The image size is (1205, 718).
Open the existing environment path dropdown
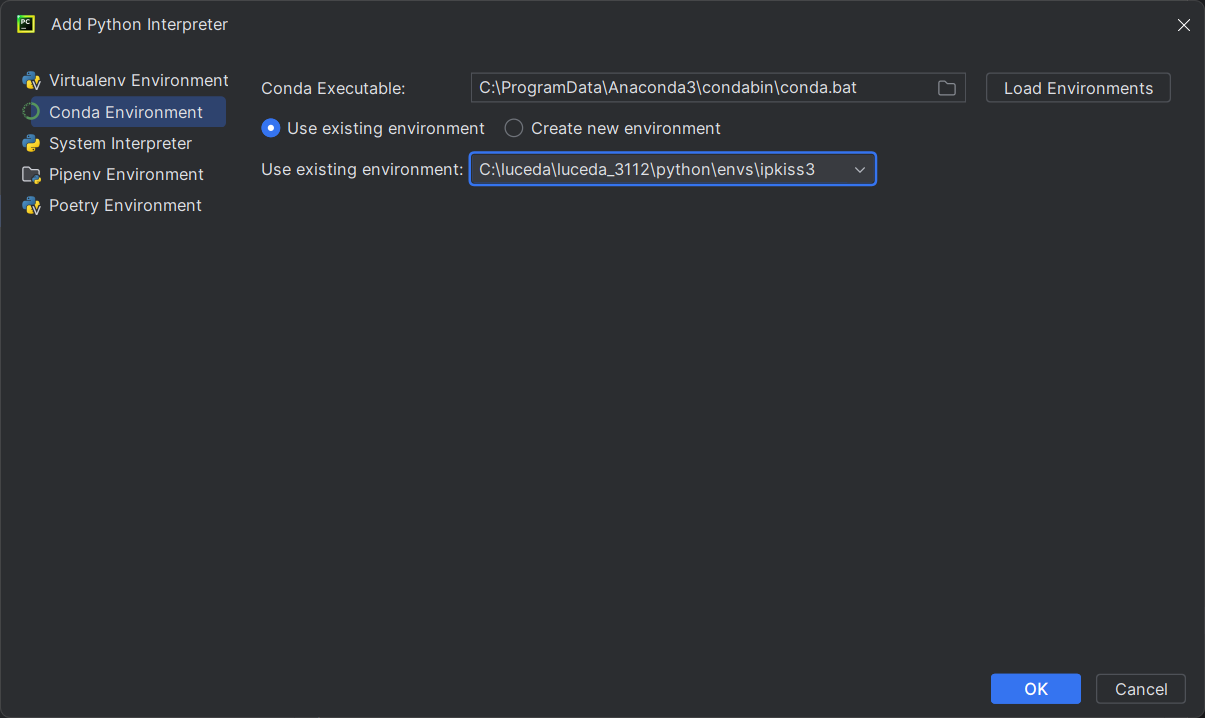(x=660, y=170)
